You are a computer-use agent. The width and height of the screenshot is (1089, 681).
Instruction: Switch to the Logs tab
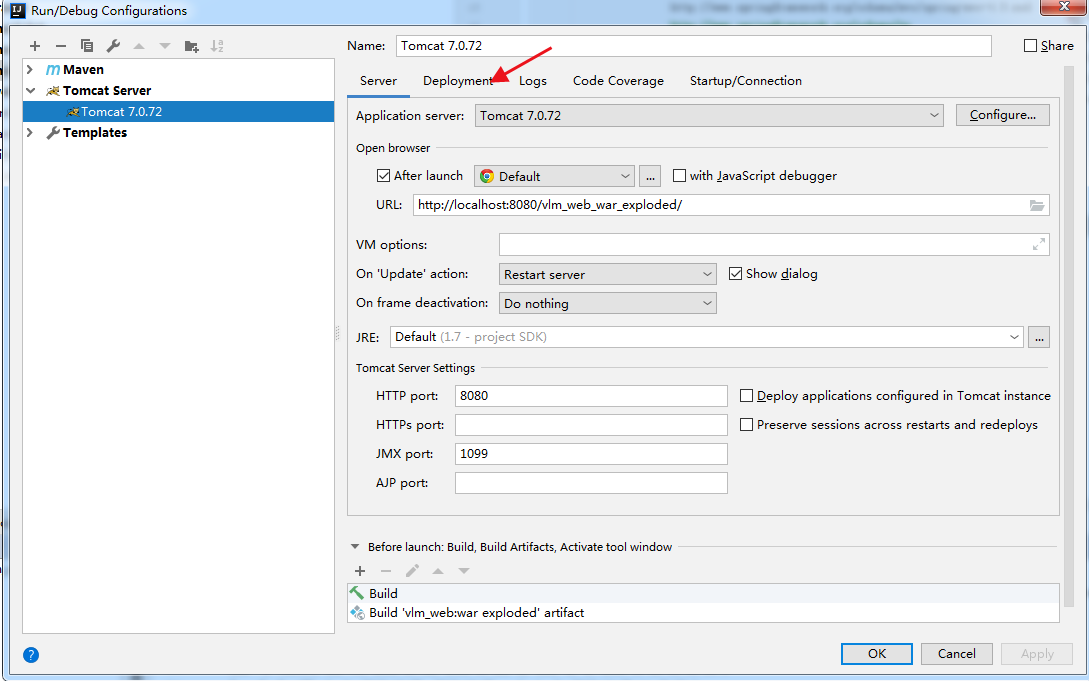click(533, 81)
